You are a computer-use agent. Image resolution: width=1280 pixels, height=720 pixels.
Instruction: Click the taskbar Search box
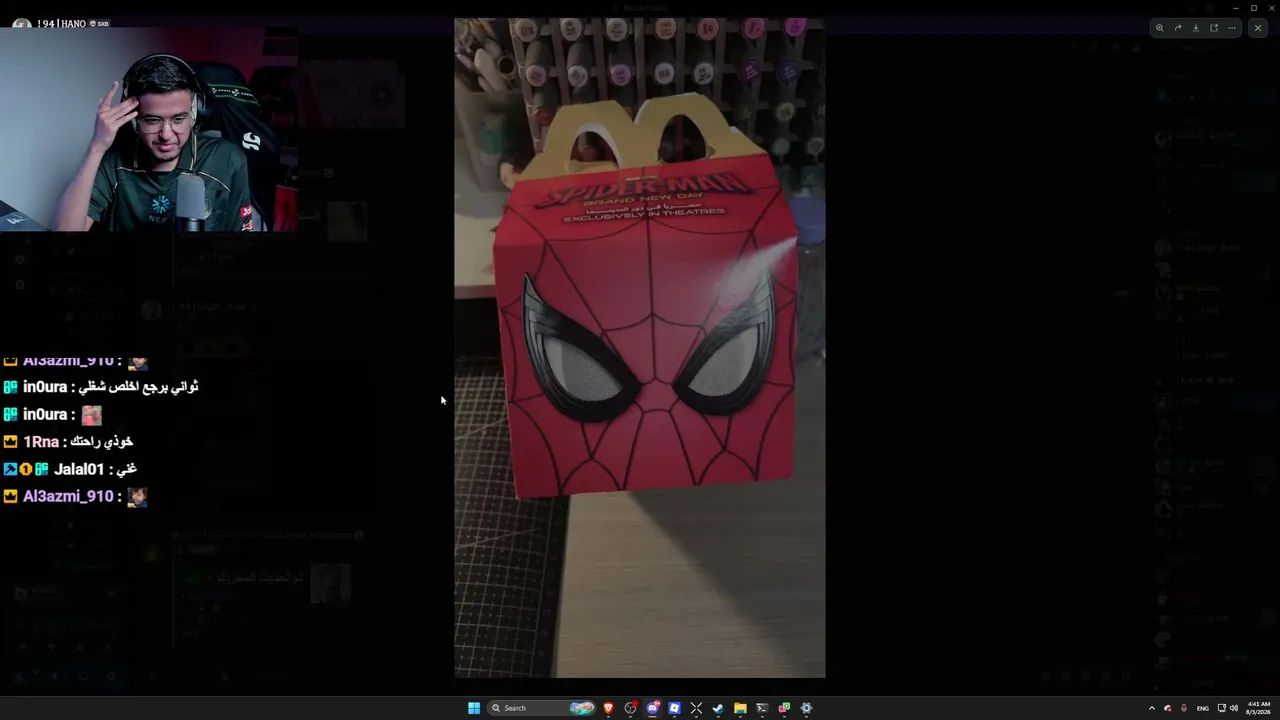pos(542,708)
